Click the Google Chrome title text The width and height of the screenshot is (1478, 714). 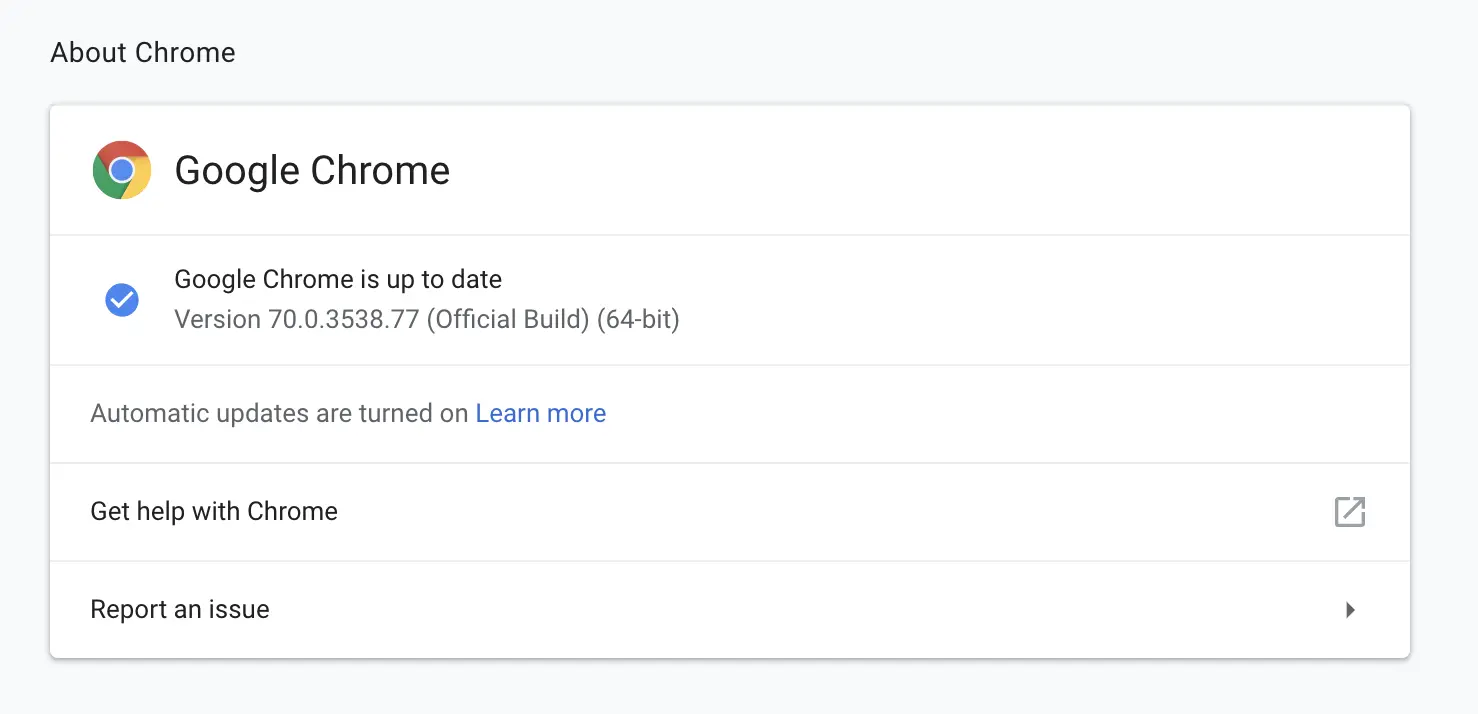tap(312, 171)
